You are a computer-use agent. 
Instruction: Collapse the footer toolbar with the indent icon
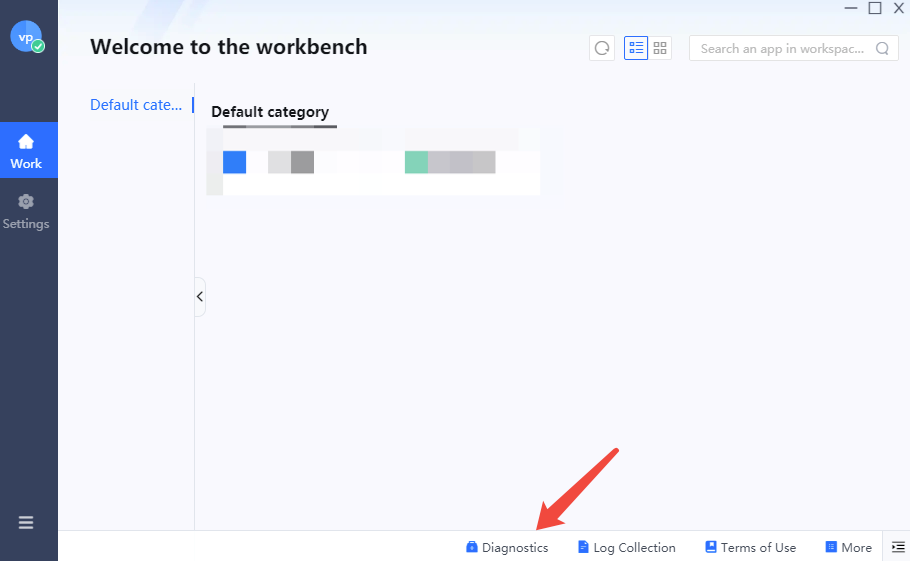[x=898, y=547]
